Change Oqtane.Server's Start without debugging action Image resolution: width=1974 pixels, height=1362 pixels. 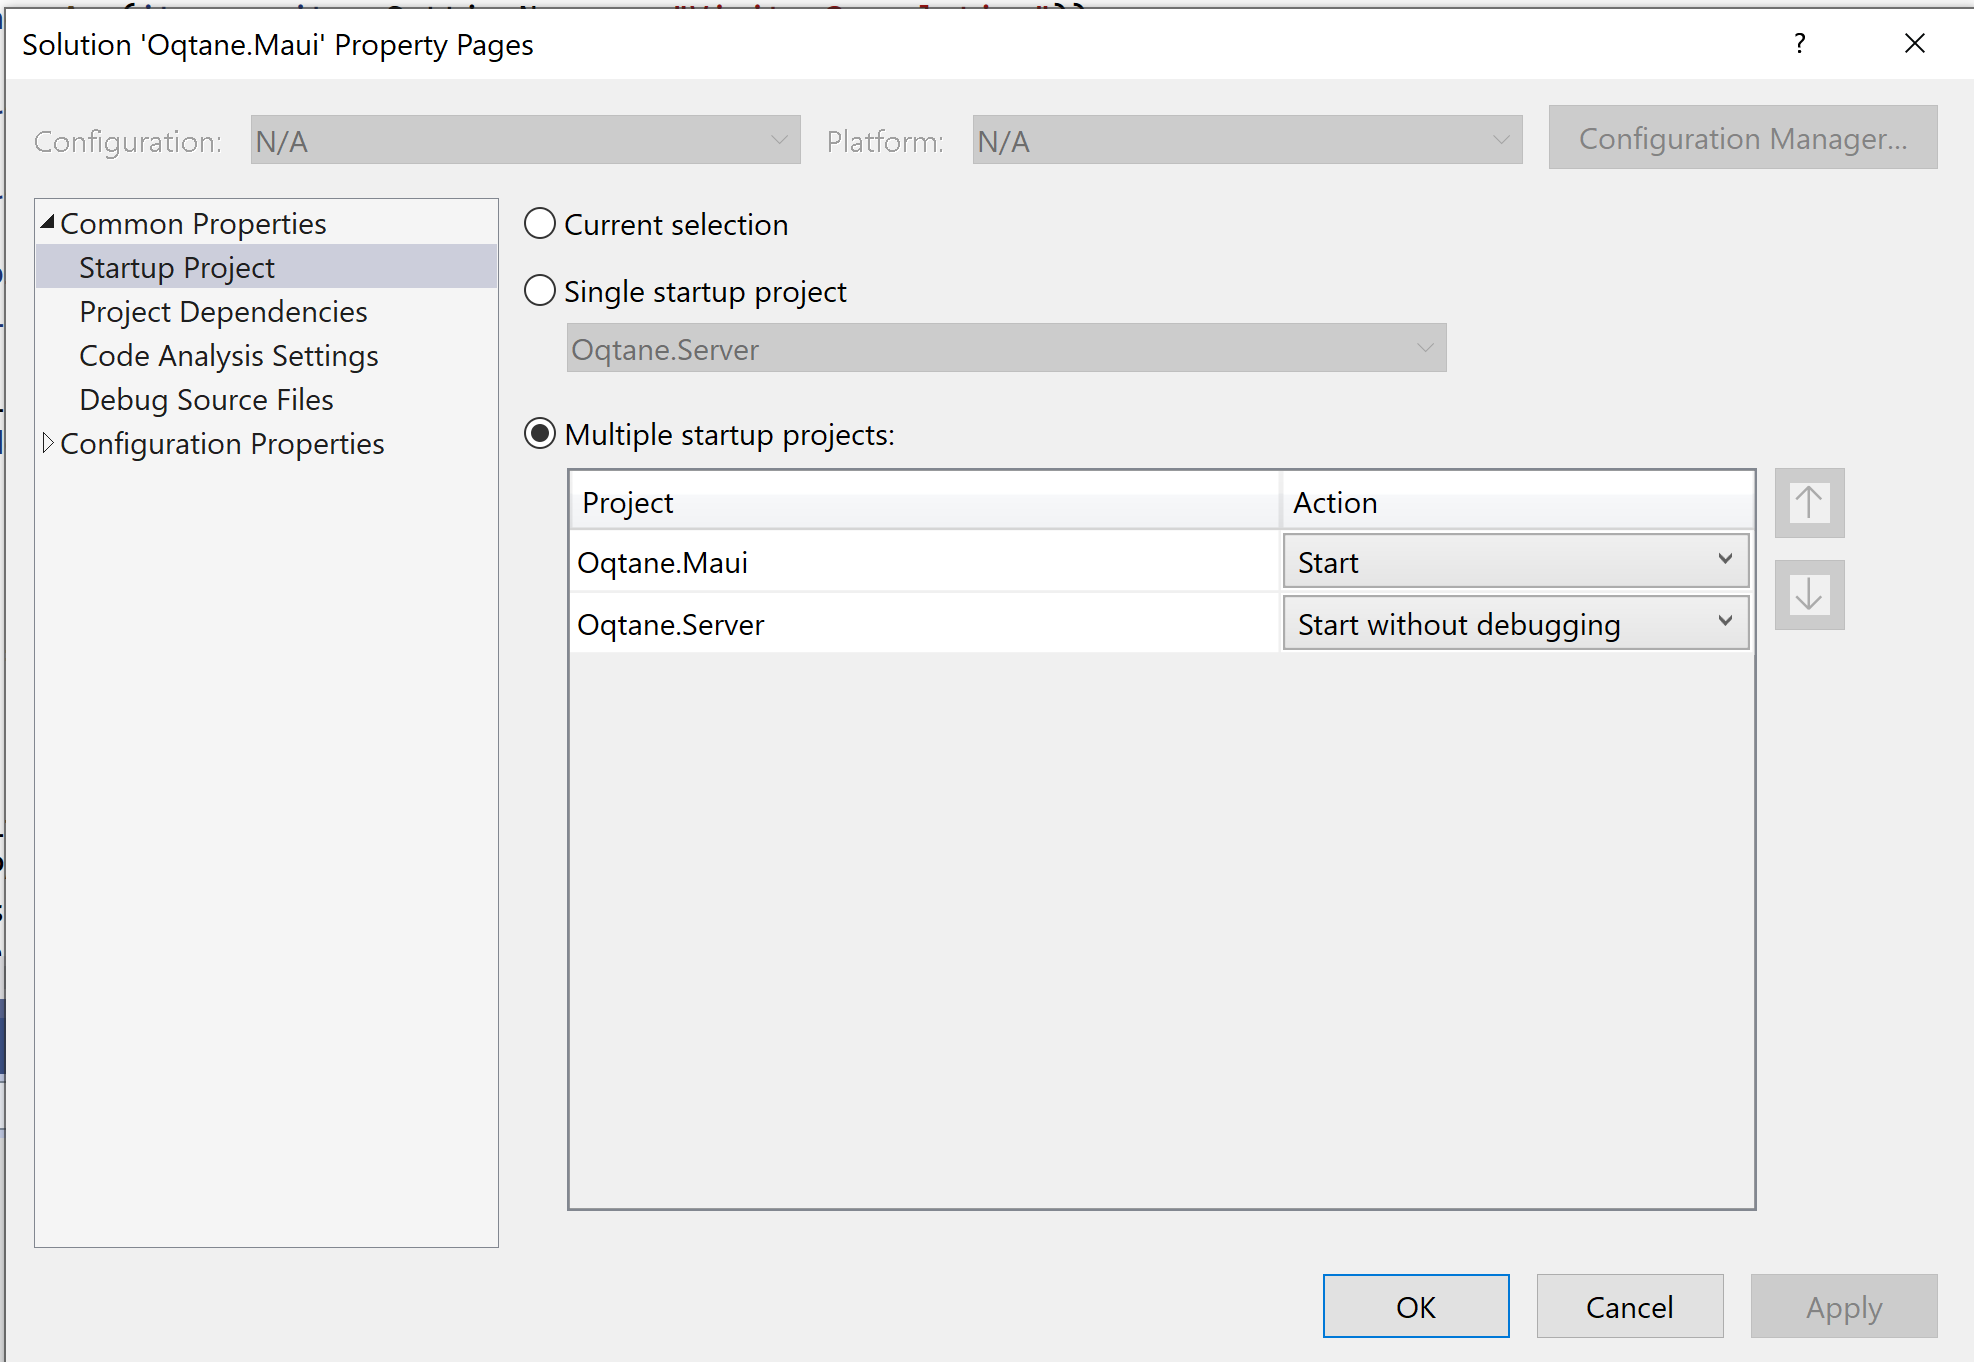pos(1724,622)
